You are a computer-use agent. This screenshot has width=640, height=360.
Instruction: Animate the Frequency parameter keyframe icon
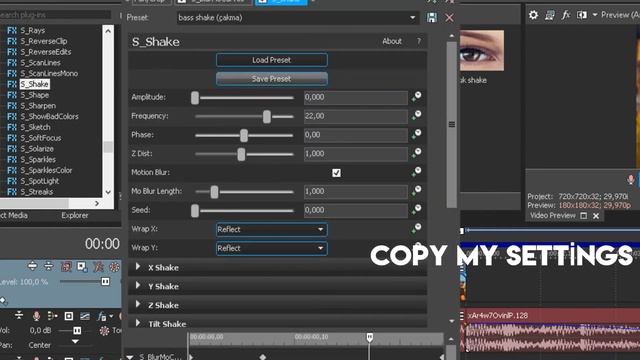click(x=416, y=116)
